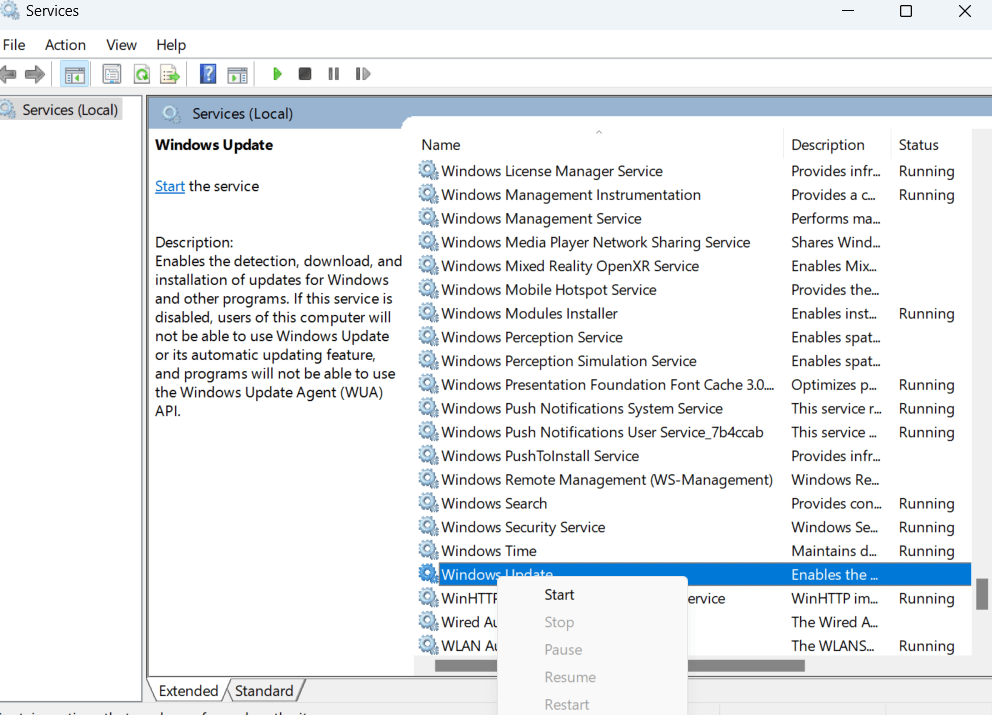The height and width of the screenshot is (715, 992).
Task: Open the View menu
Action: tap(121, 45)
